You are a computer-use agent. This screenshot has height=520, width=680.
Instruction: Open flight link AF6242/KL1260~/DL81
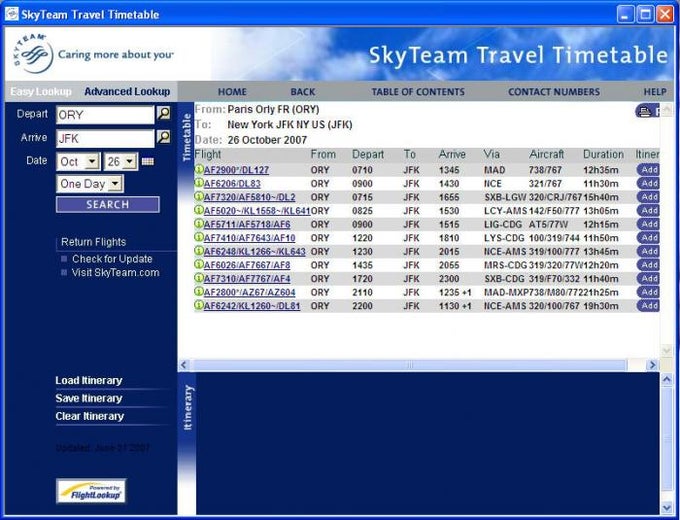252,306
